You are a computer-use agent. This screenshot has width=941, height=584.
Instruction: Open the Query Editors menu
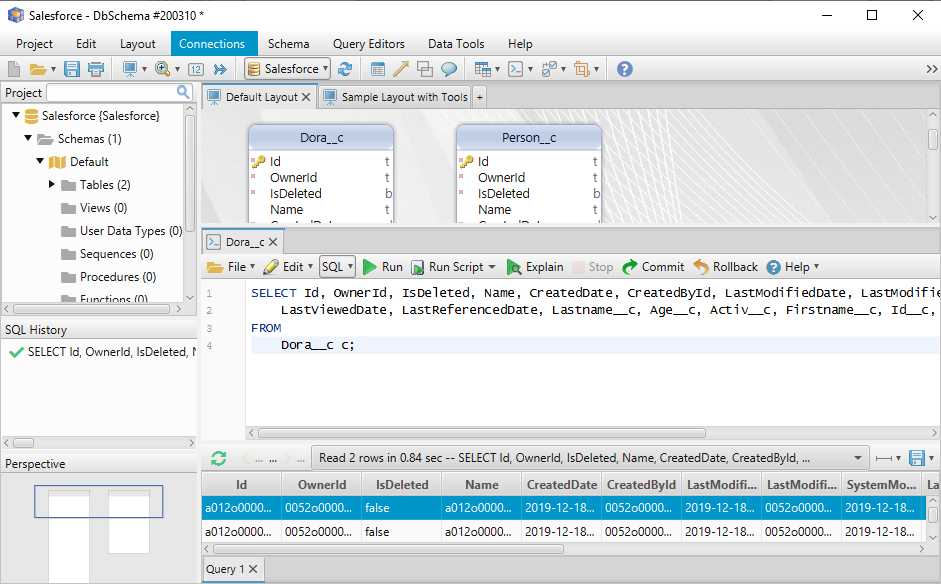tap(368, 44)
